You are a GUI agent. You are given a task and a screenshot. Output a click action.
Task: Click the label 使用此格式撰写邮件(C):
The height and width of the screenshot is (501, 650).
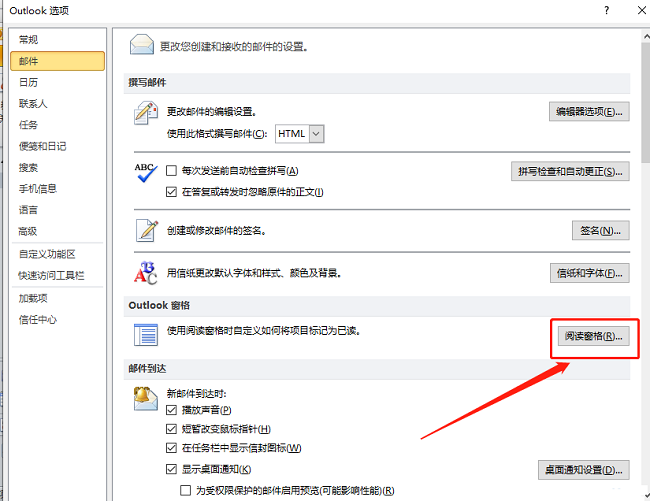(217, 134)
